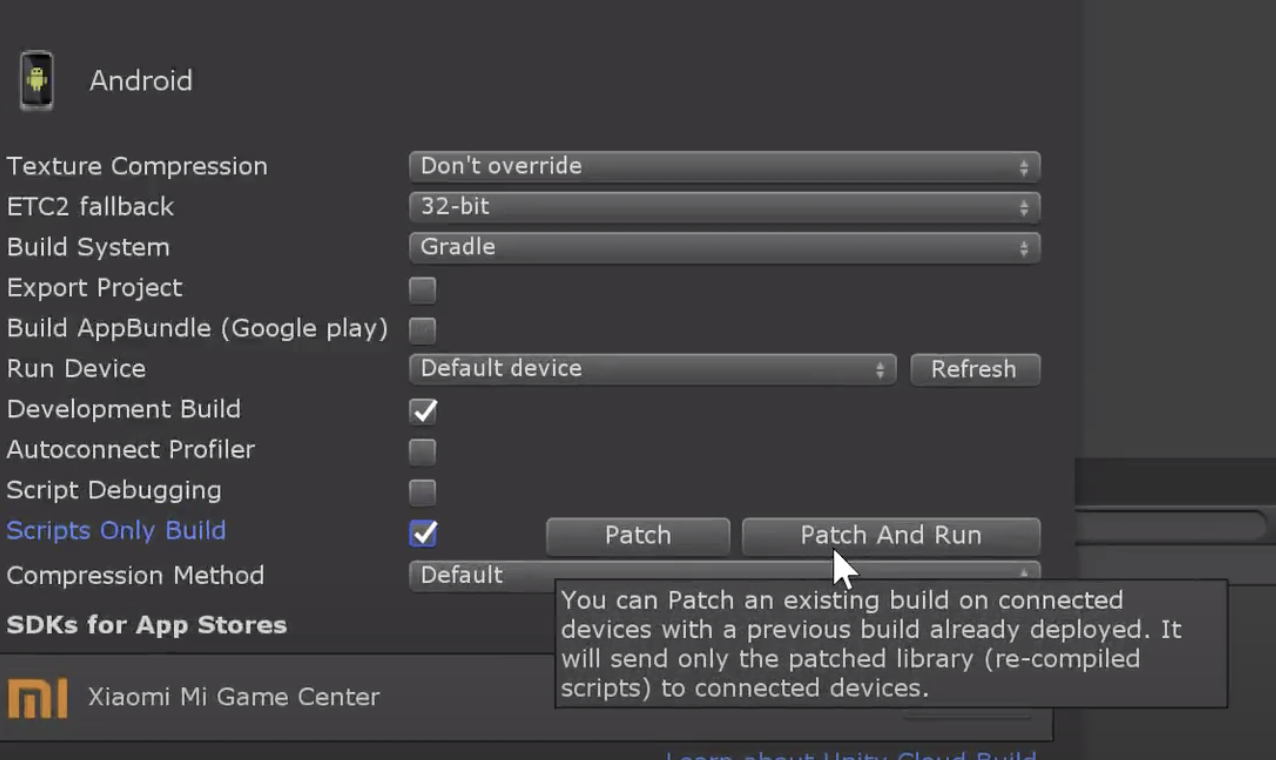The image size is (1276, 760).
Task: Click the Patch And Run button
Action: pos(890,535)
